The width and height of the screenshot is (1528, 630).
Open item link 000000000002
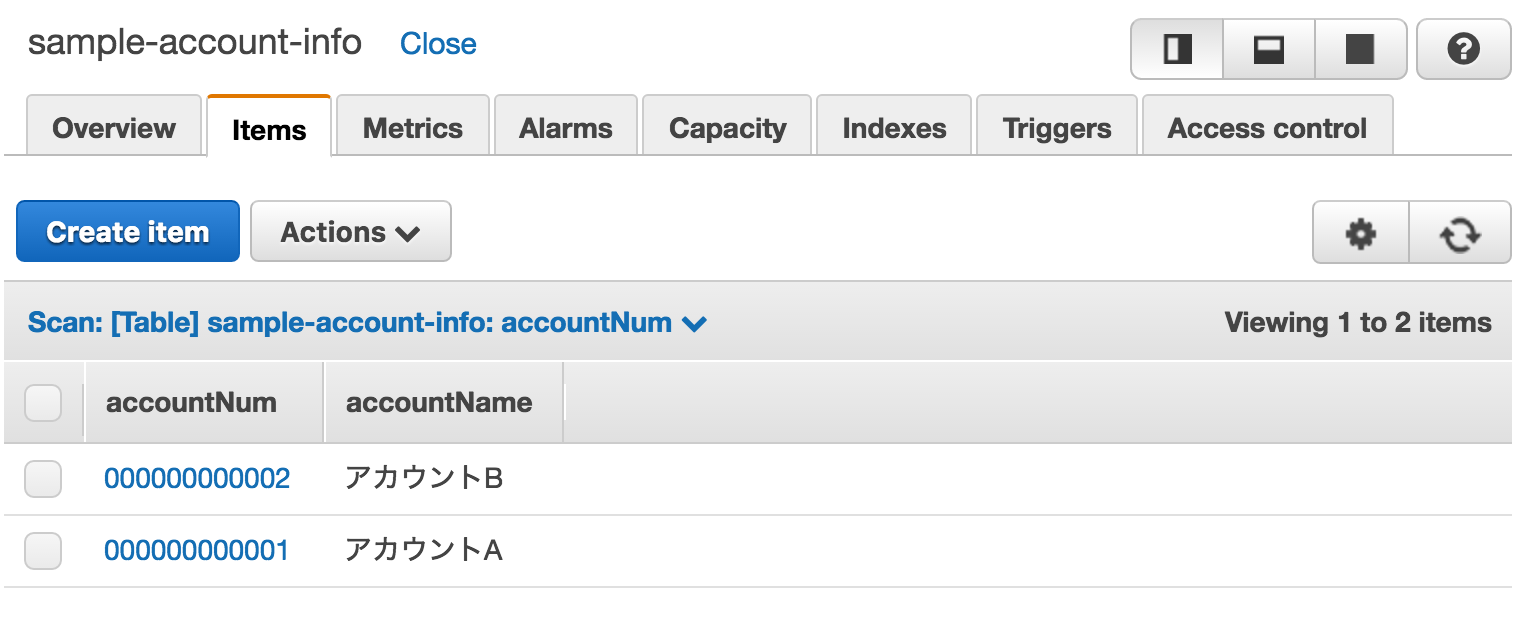pos(197,479)
